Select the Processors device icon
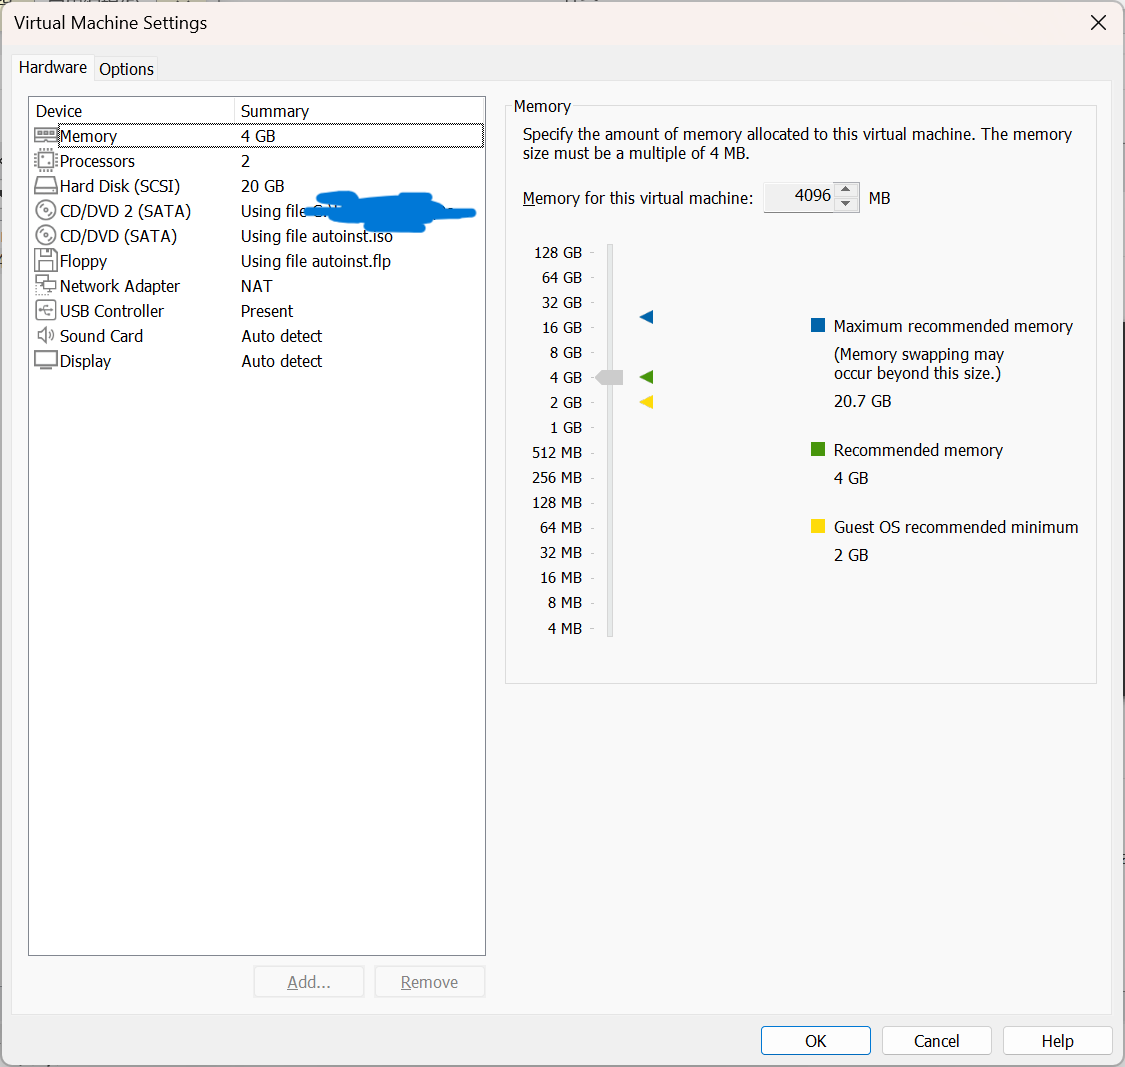1125x1067 pixels. 45,160
